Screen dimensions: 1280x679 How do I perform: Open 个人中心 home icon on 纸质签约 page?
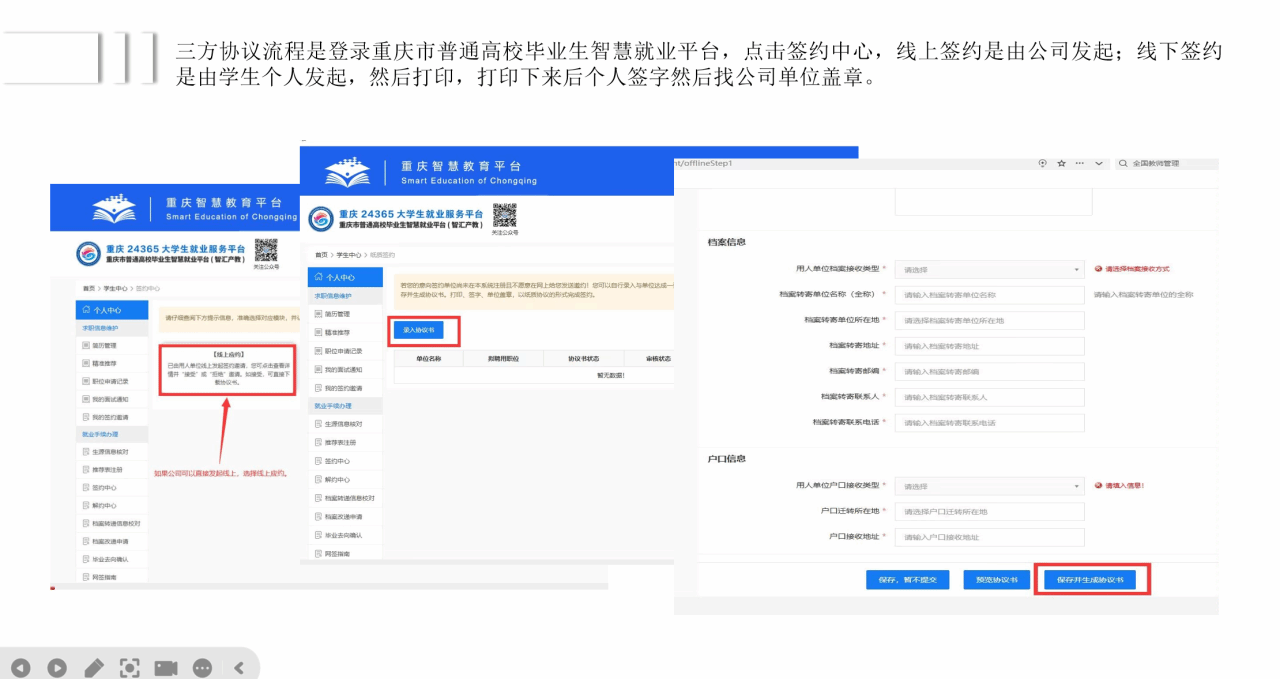tap(319, 277)
